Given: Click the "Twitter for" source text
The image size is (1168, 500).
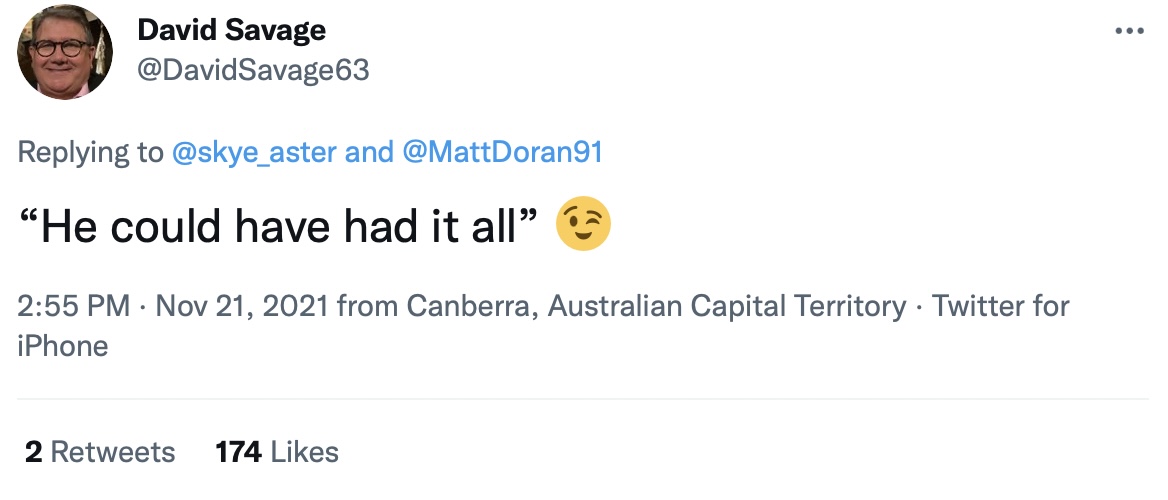Looking at the screenshot, I should [x=1000, y=306].
